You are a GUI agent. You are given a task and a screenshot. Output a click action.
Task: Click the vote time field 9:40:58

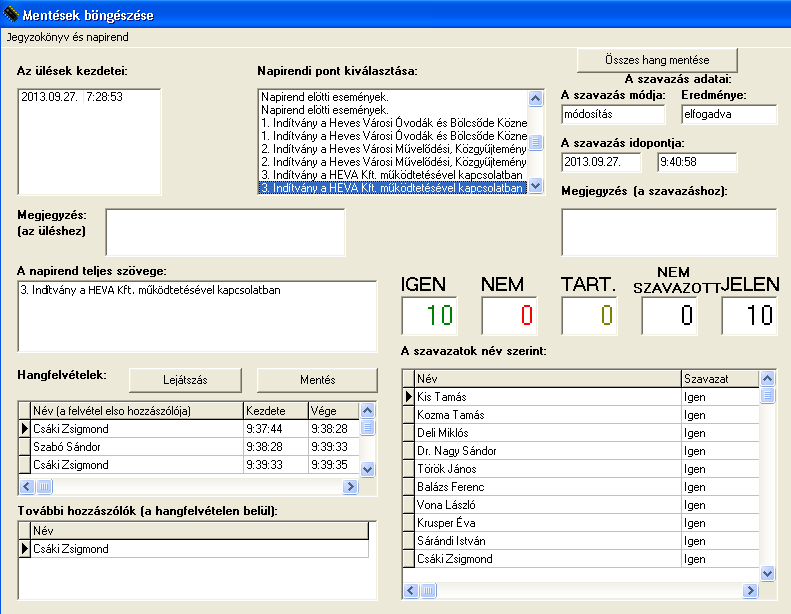click(x=697, y=162)
